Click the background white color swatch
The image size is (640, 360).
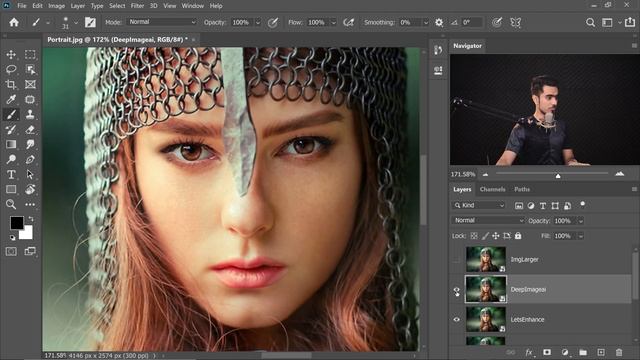pyautogui.click(x=27, y=234)
